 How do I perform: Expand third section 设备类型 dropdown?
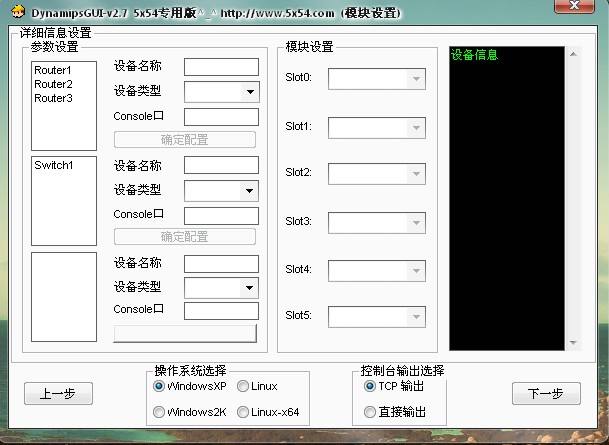249,288
